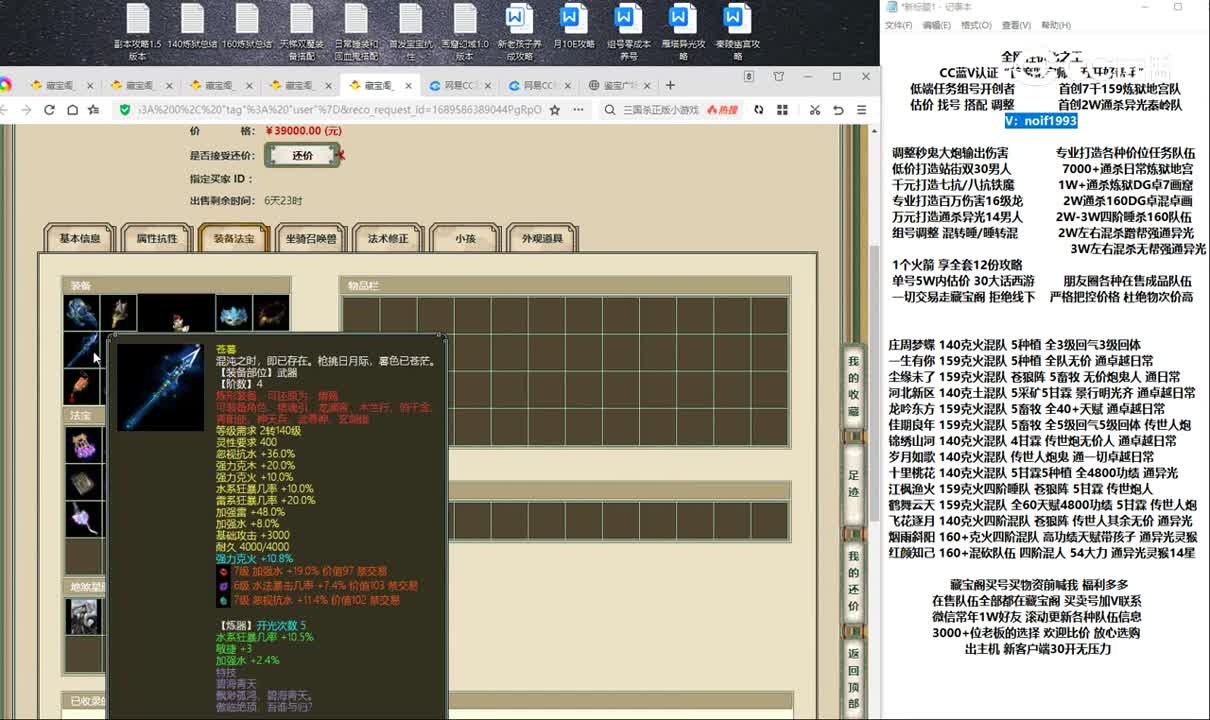Screen dimensions: 1210x720
Task: Open the 首发宝宝抗性 desktop file
Action: pos(410,33)
